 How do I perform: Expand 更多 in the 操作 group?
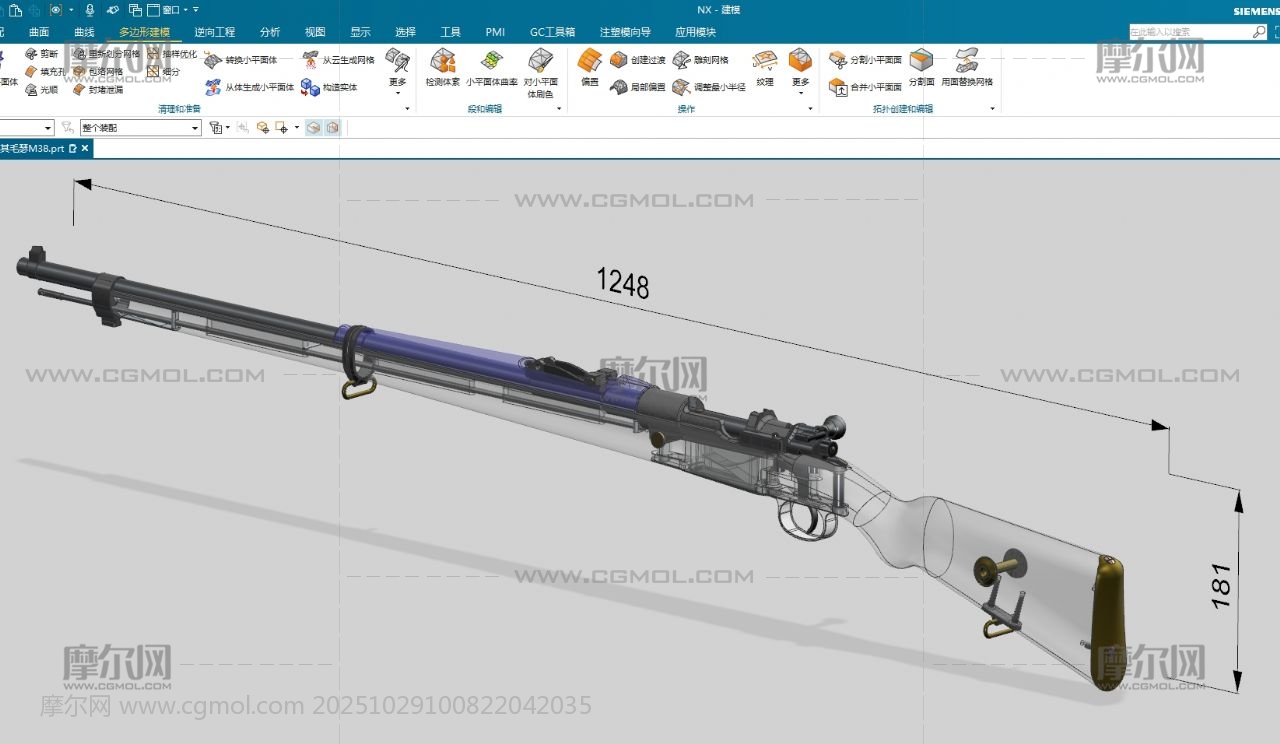800,68
